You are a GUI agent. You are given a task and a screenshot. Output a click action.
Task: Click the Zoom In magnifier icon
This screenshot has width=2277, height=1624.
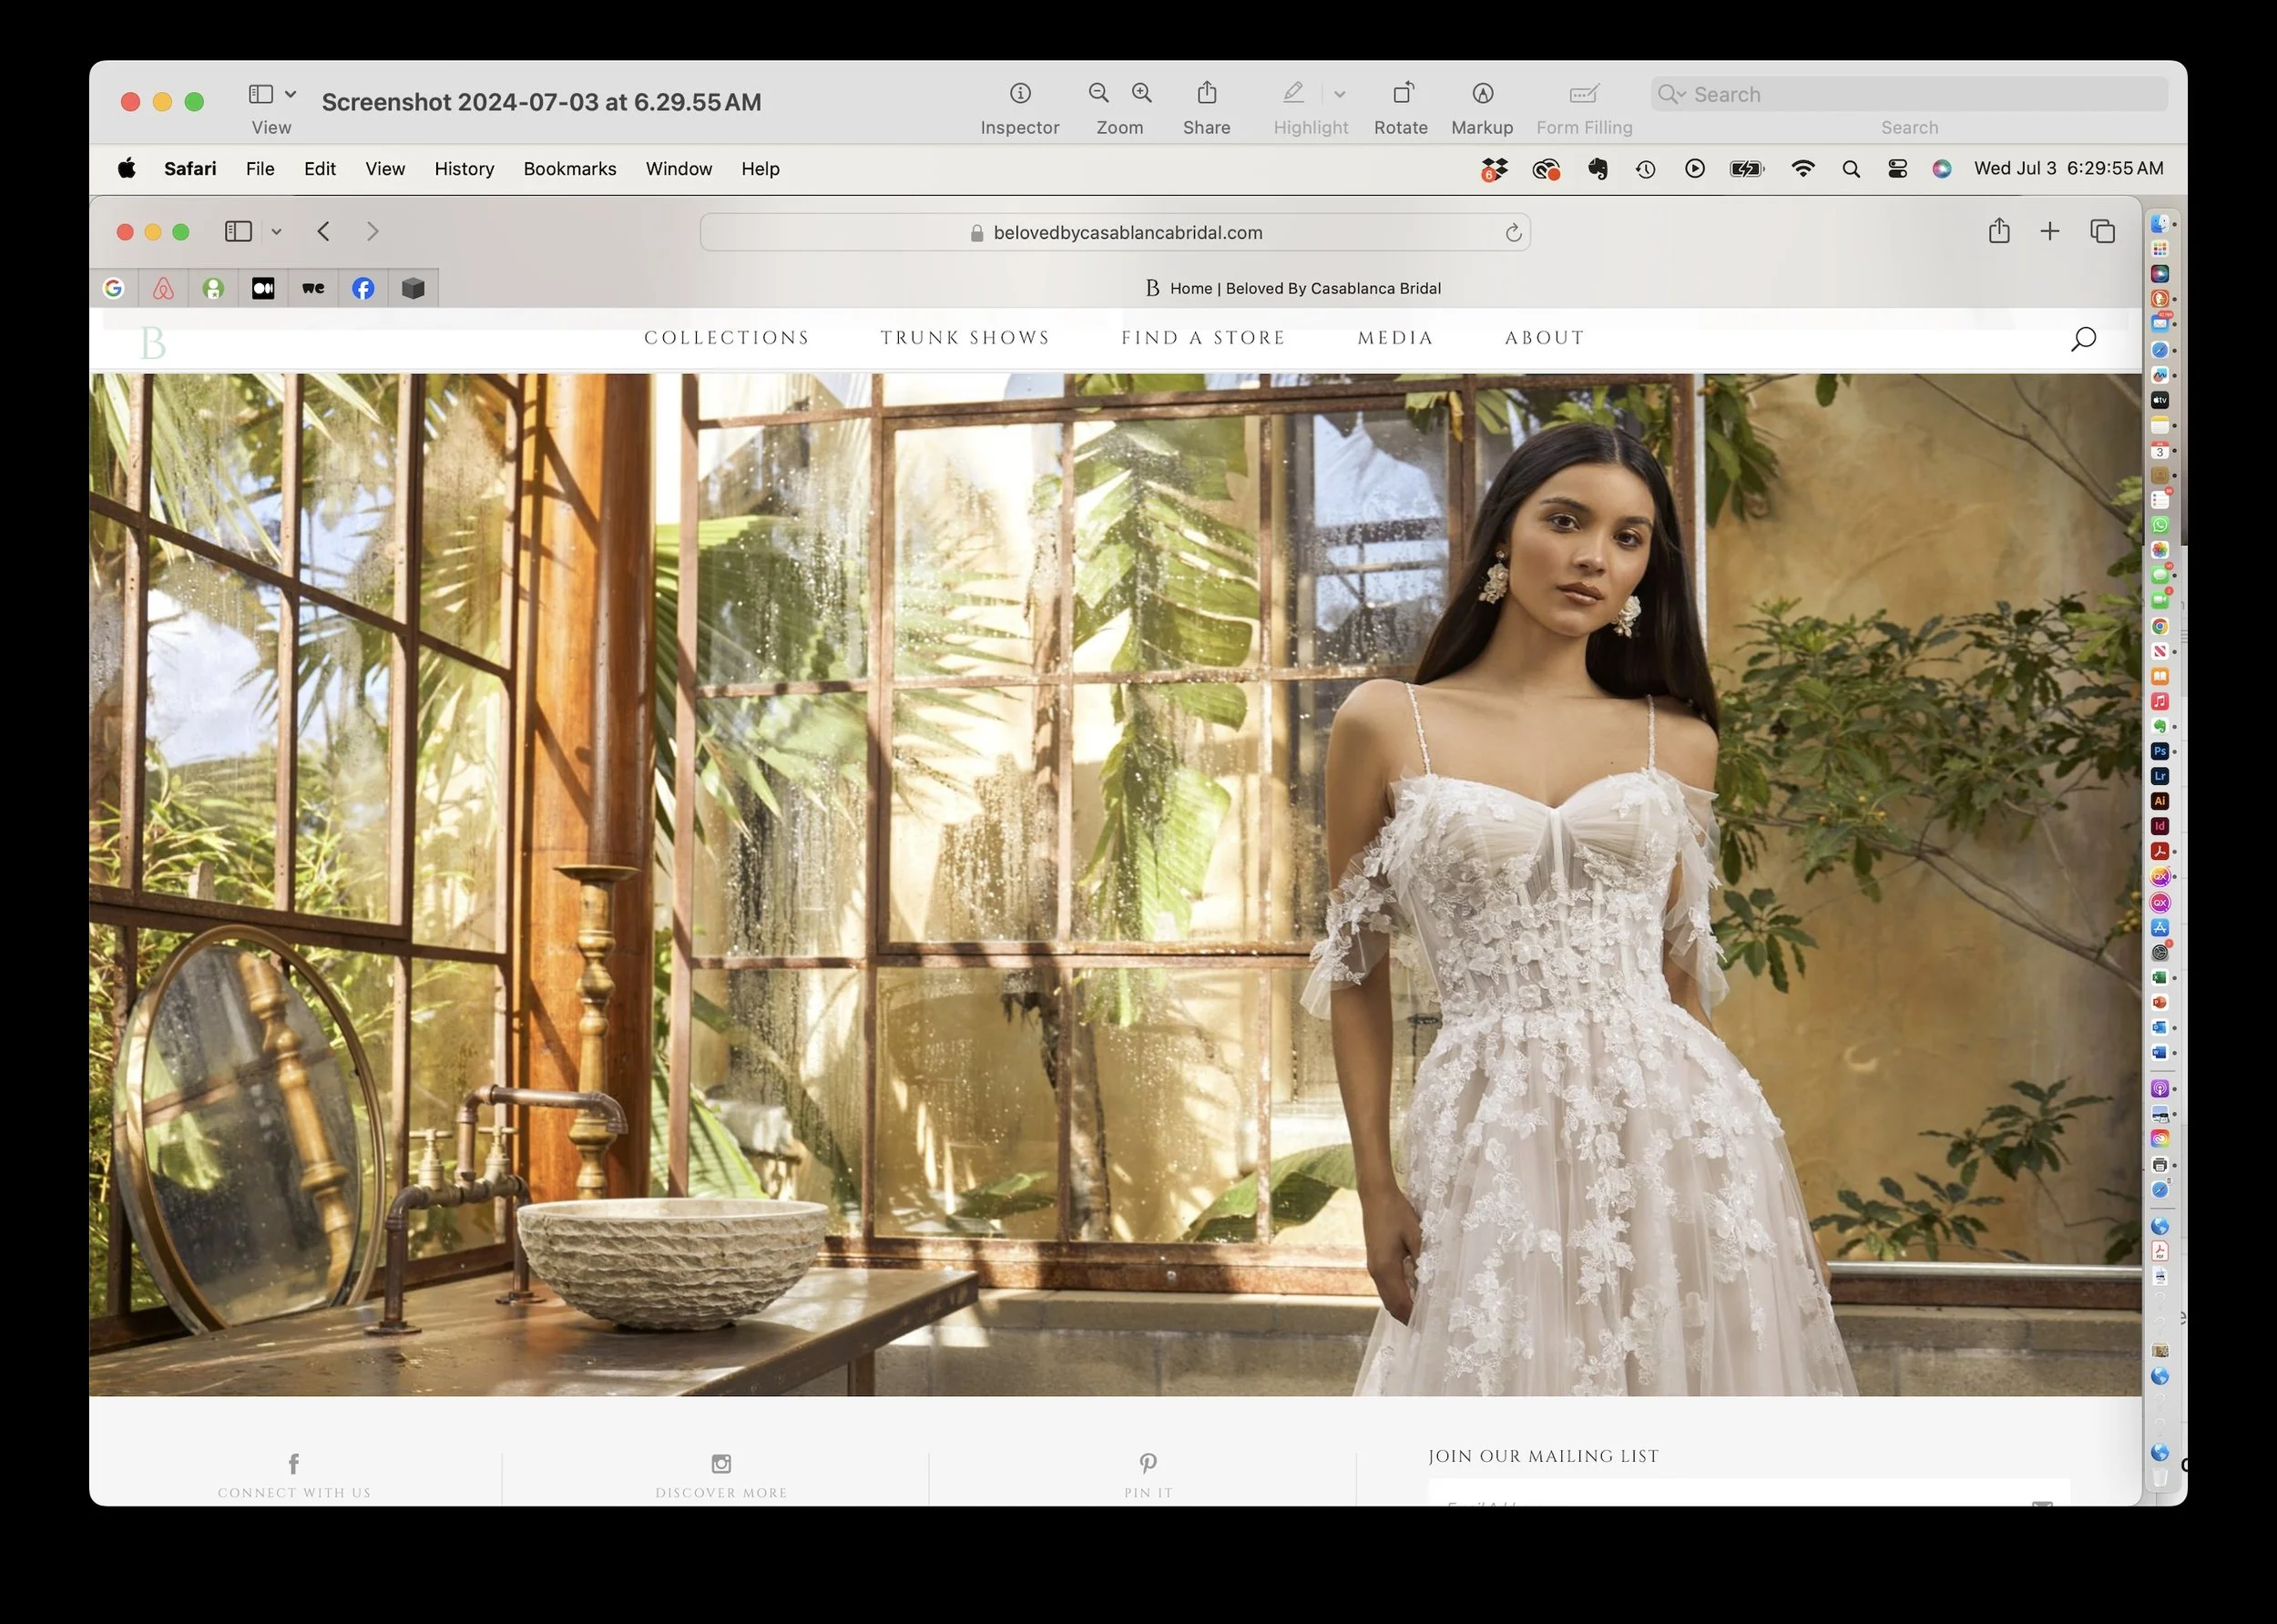1141,94
